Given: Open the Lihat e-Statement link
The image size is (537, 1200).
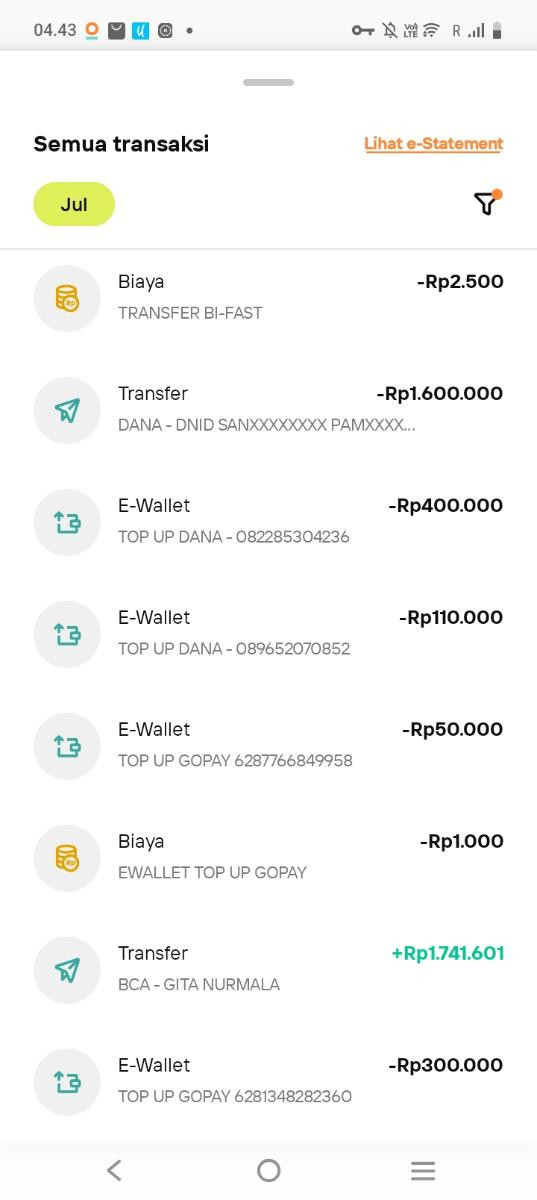Looking at the screenshot, I should tap(433, 144).
